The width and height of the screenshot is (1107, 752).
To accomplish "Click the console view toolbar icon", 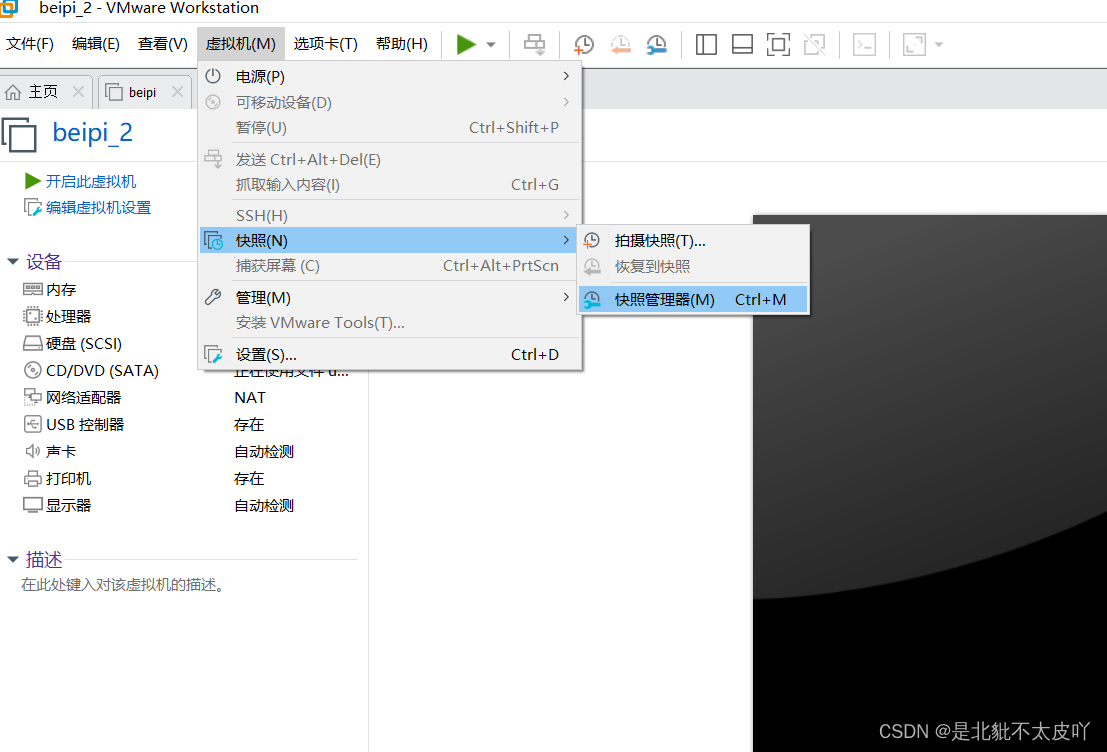I will [864, 44].
